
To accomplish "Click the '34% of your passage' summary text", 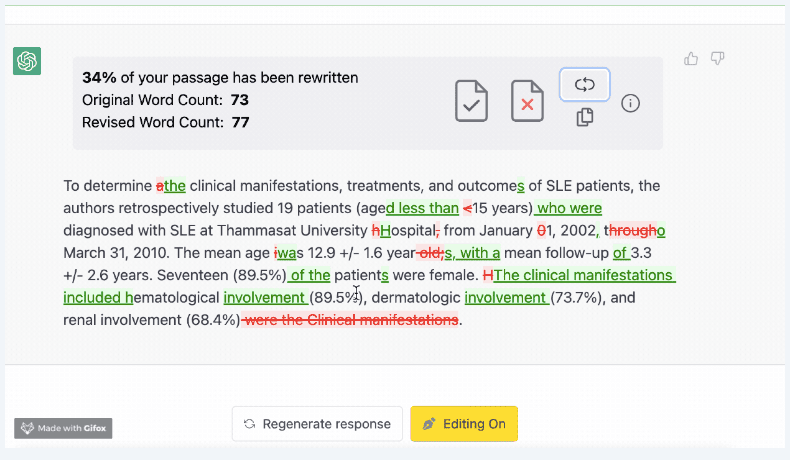I will 220,77.
